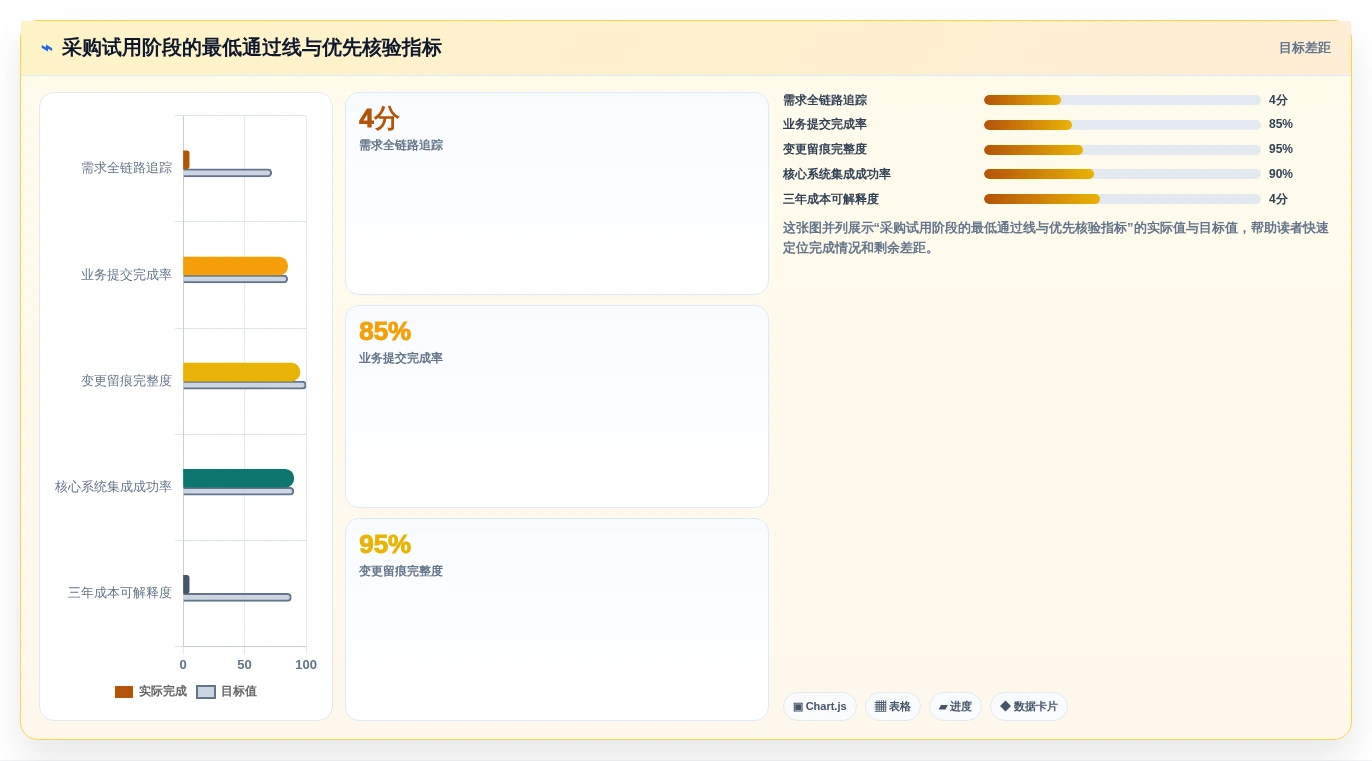Click the 95% data card value
This screenshot has height=761, width=1372.
[385, 545]
